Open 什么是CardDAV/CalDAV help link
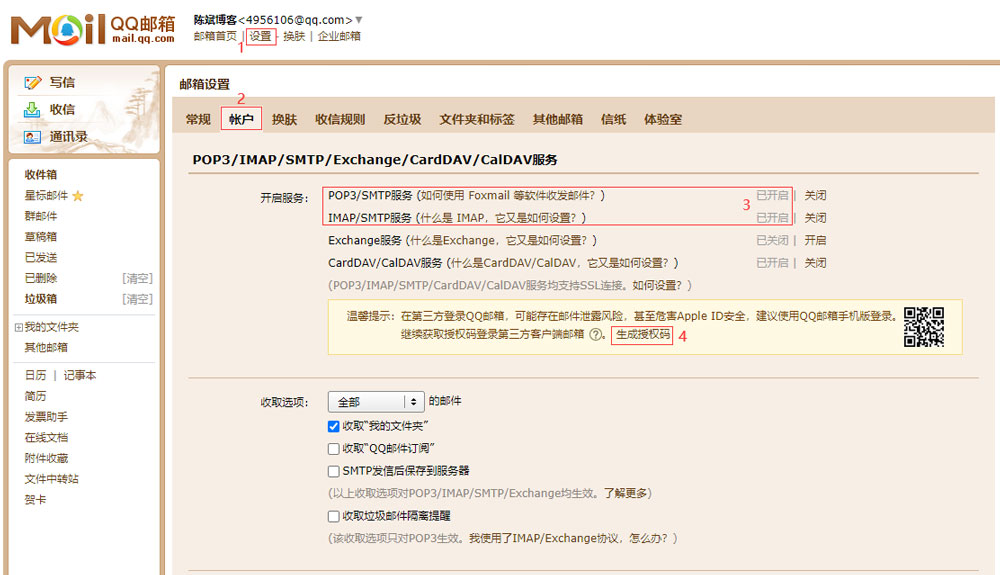 (x=562, y=263)
